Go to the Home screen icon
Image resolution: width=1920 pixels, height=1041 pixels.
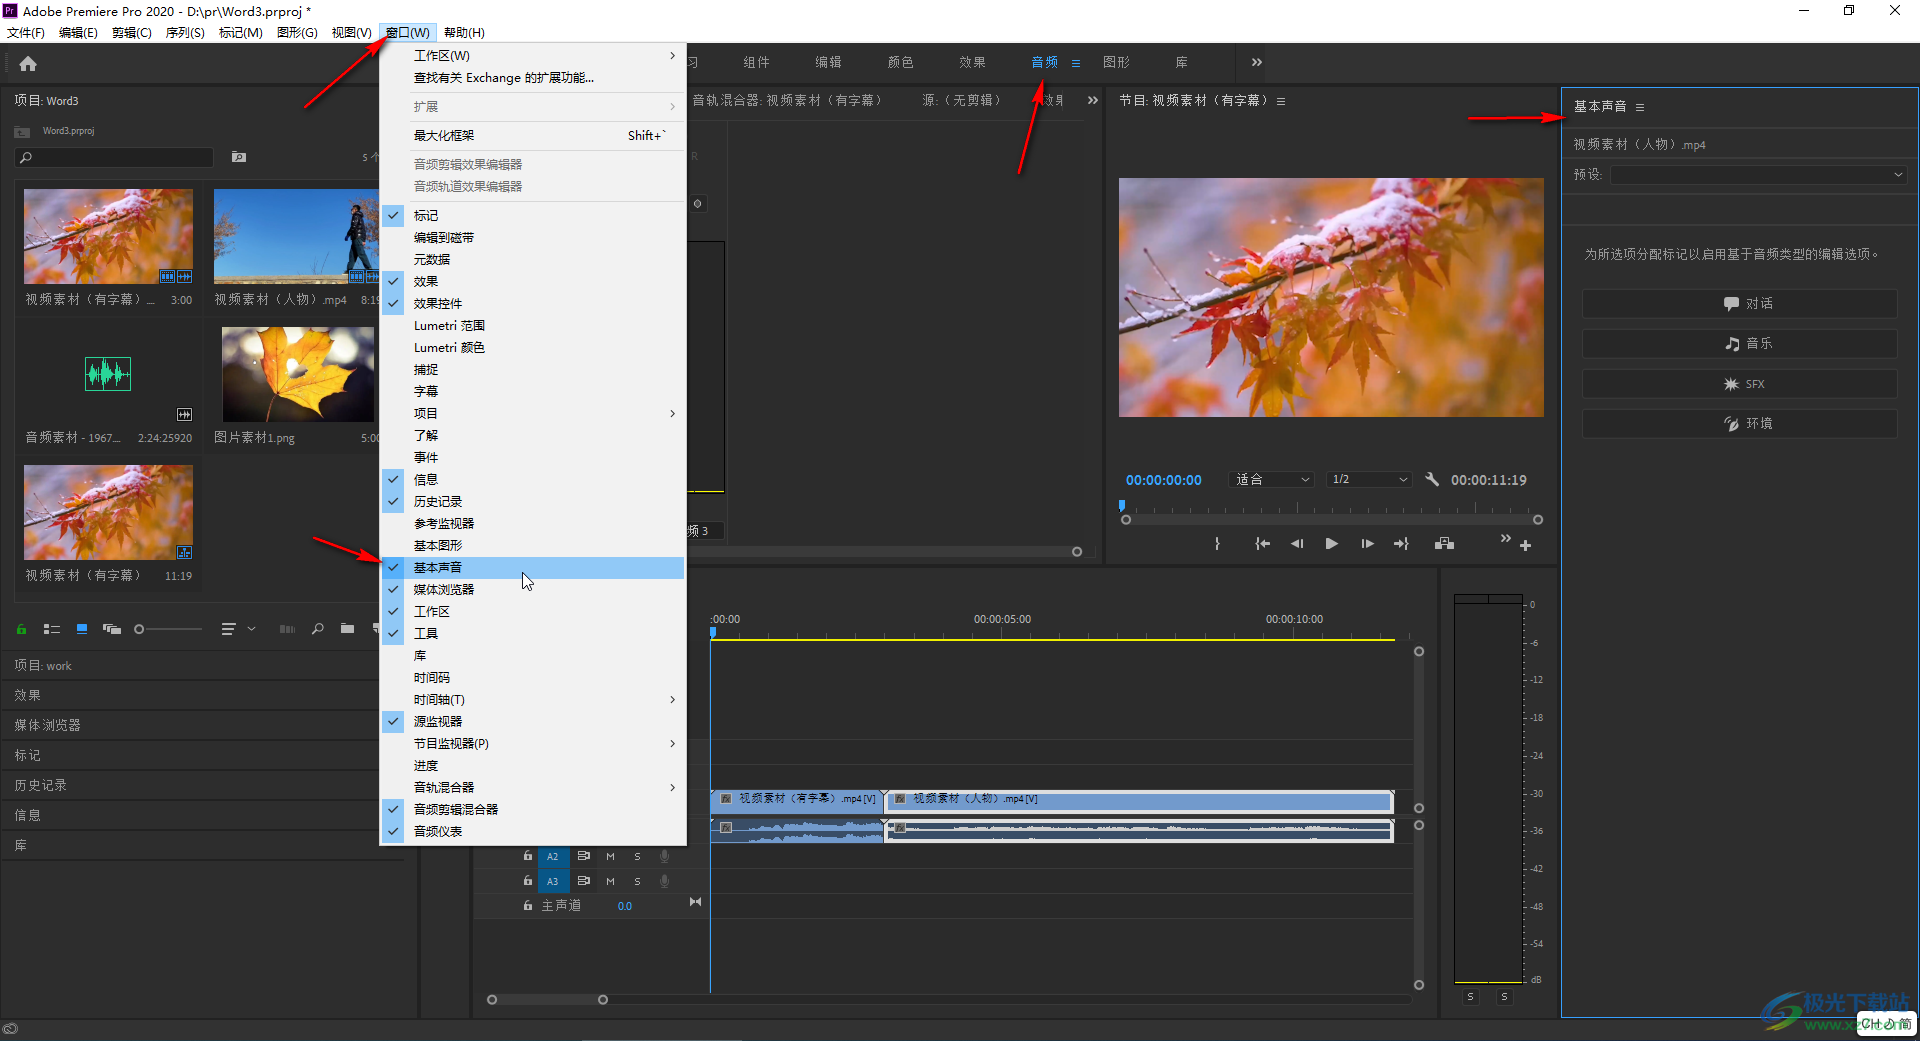click(28, 64)
